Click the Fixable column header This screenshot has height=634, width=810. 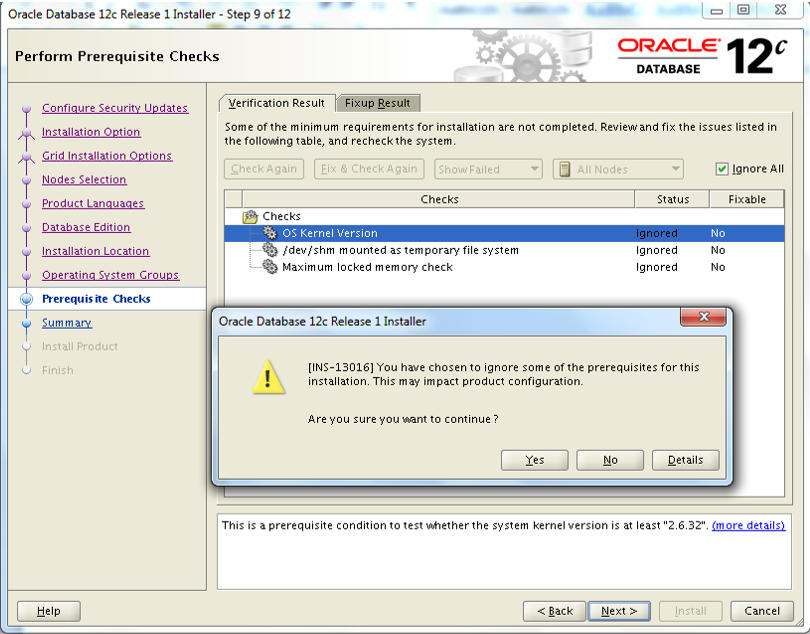[746, 199]
